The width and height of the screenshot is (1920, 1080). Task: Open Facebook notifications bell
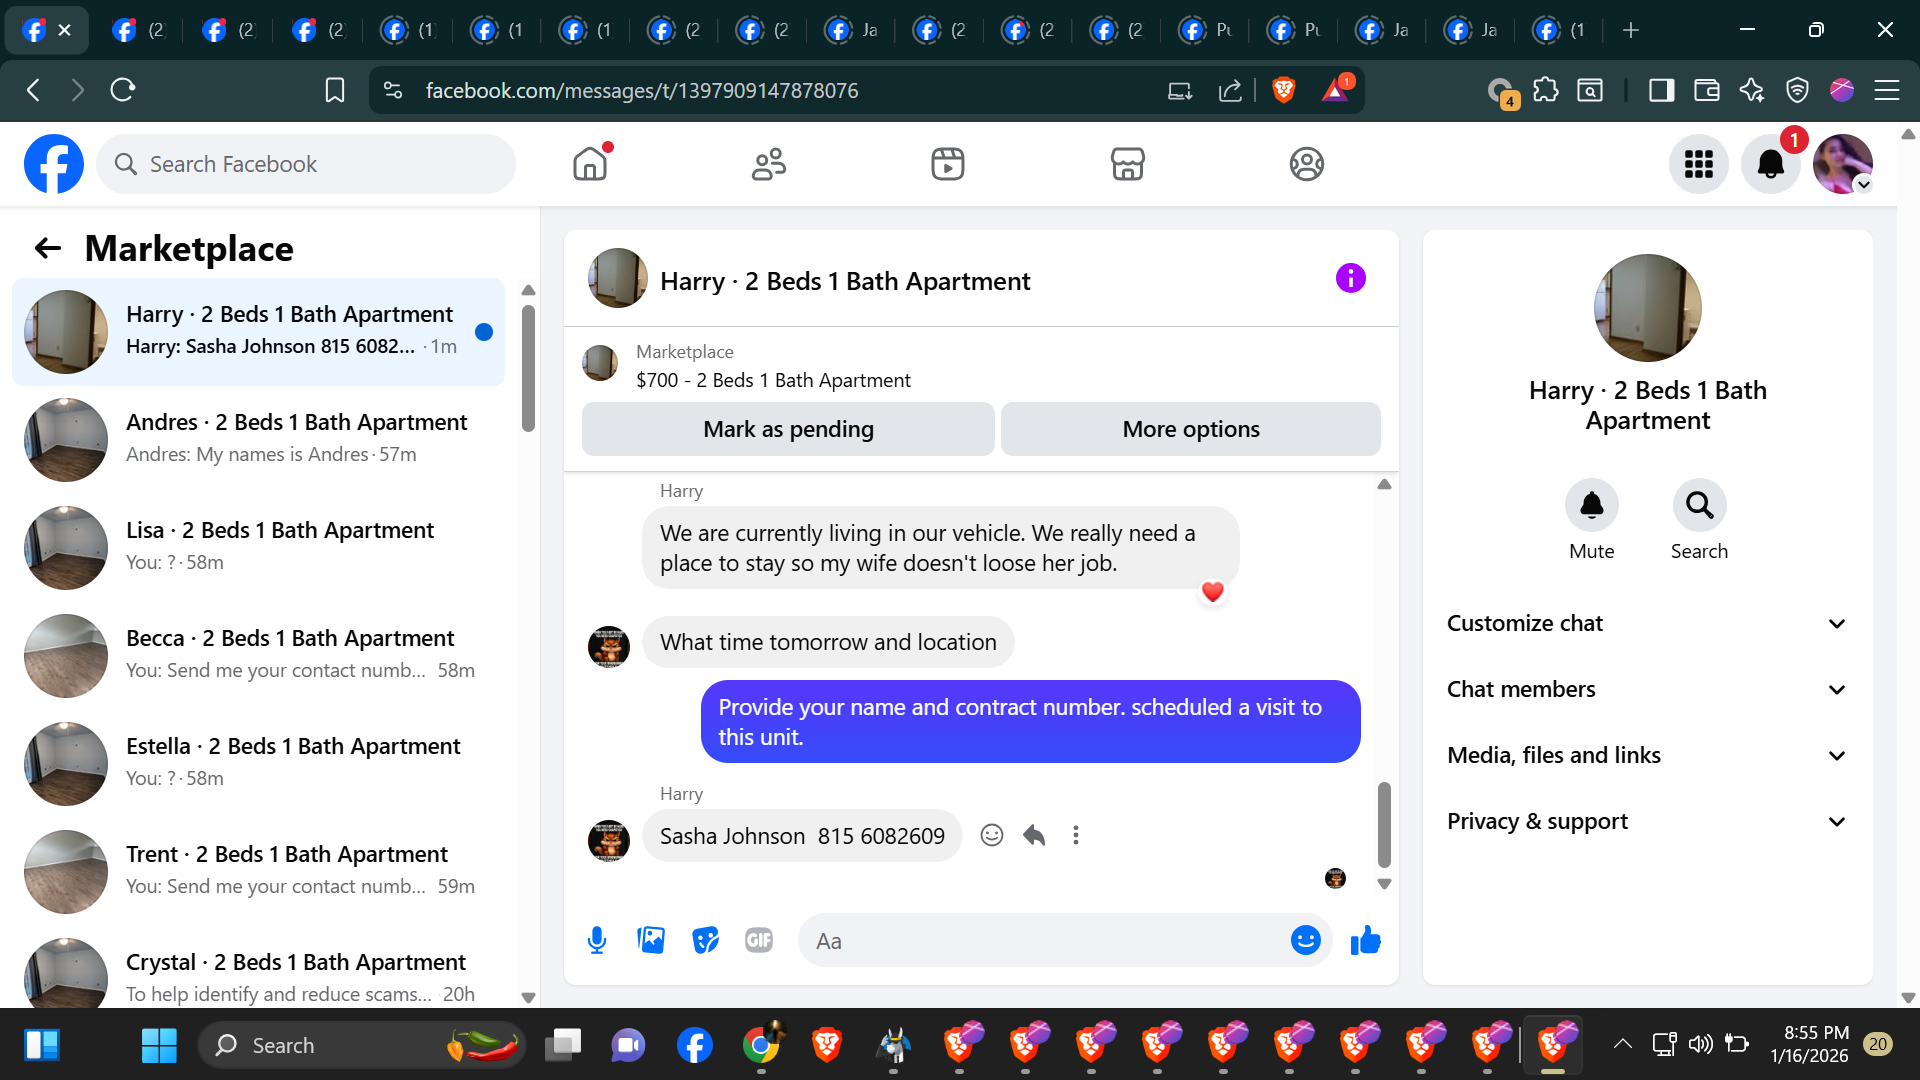point(1770,164)
